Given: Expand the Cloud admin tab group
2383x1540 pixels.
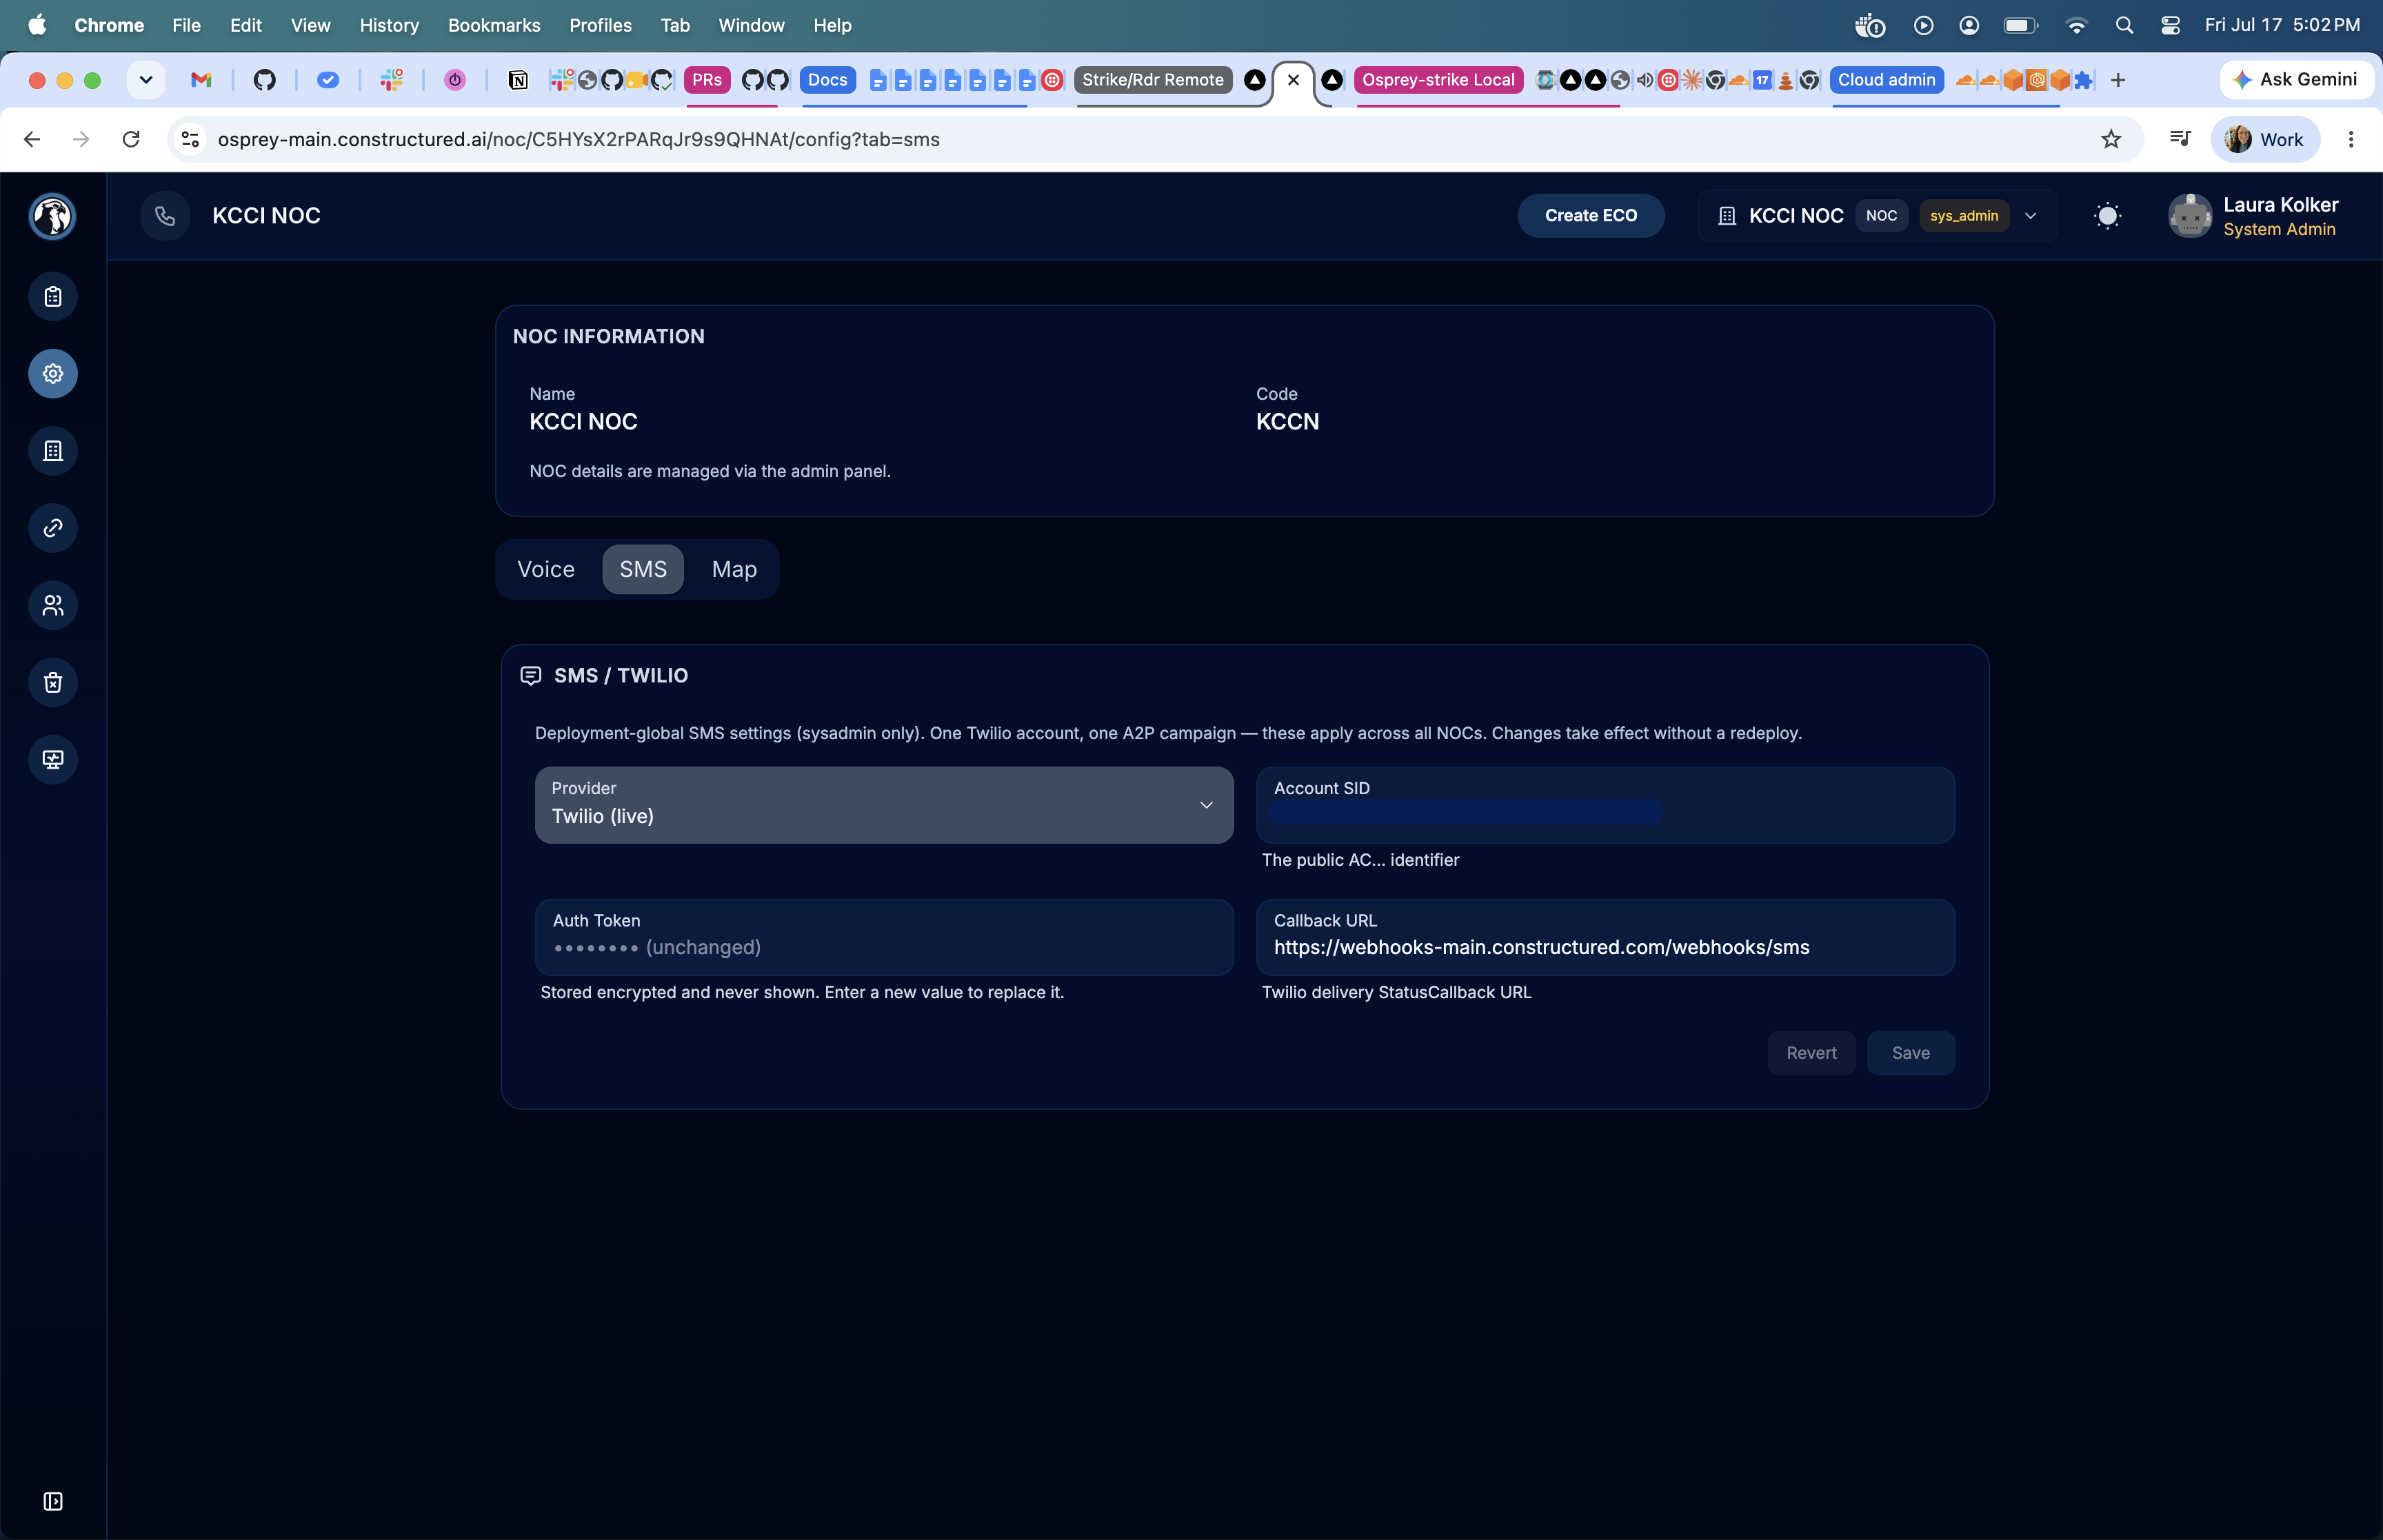Looking at the screenshot, I should [1886, 80].
